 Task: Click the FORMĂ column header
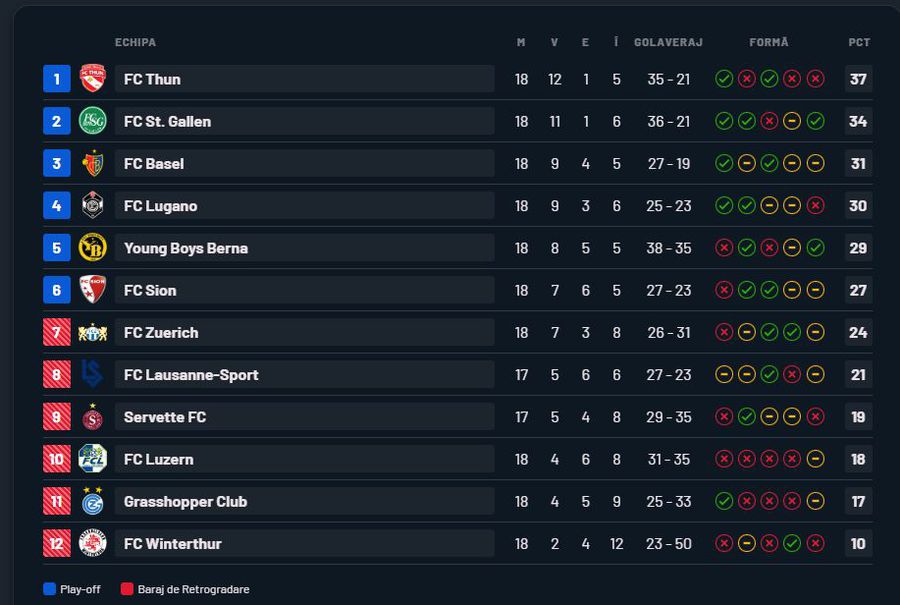point(769,43)
